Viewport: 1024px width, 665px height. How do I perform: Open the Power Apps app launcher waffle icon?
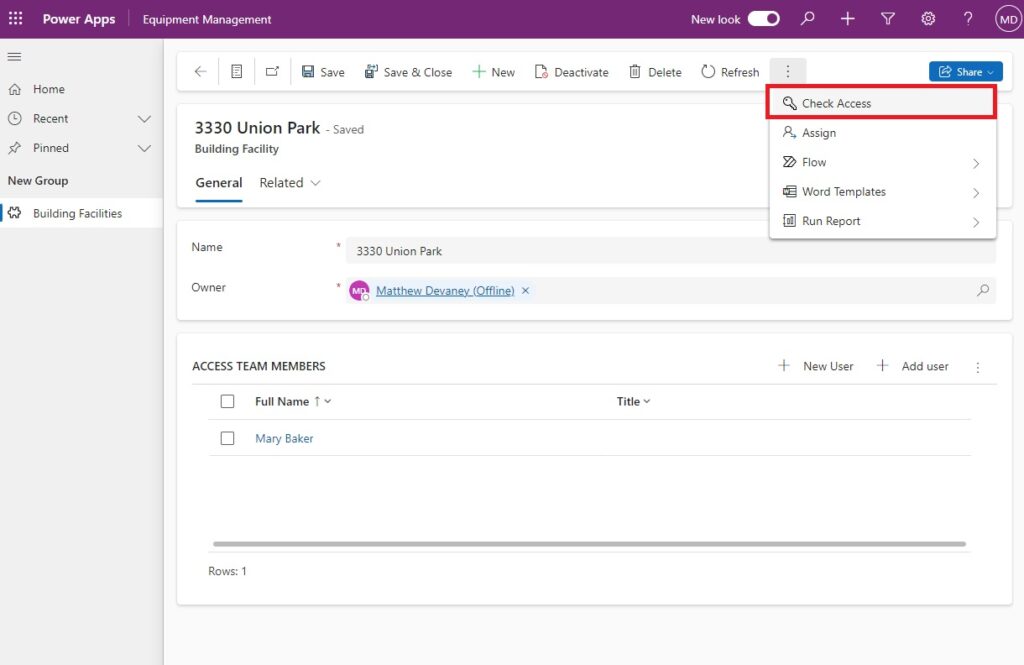(15, 18)
